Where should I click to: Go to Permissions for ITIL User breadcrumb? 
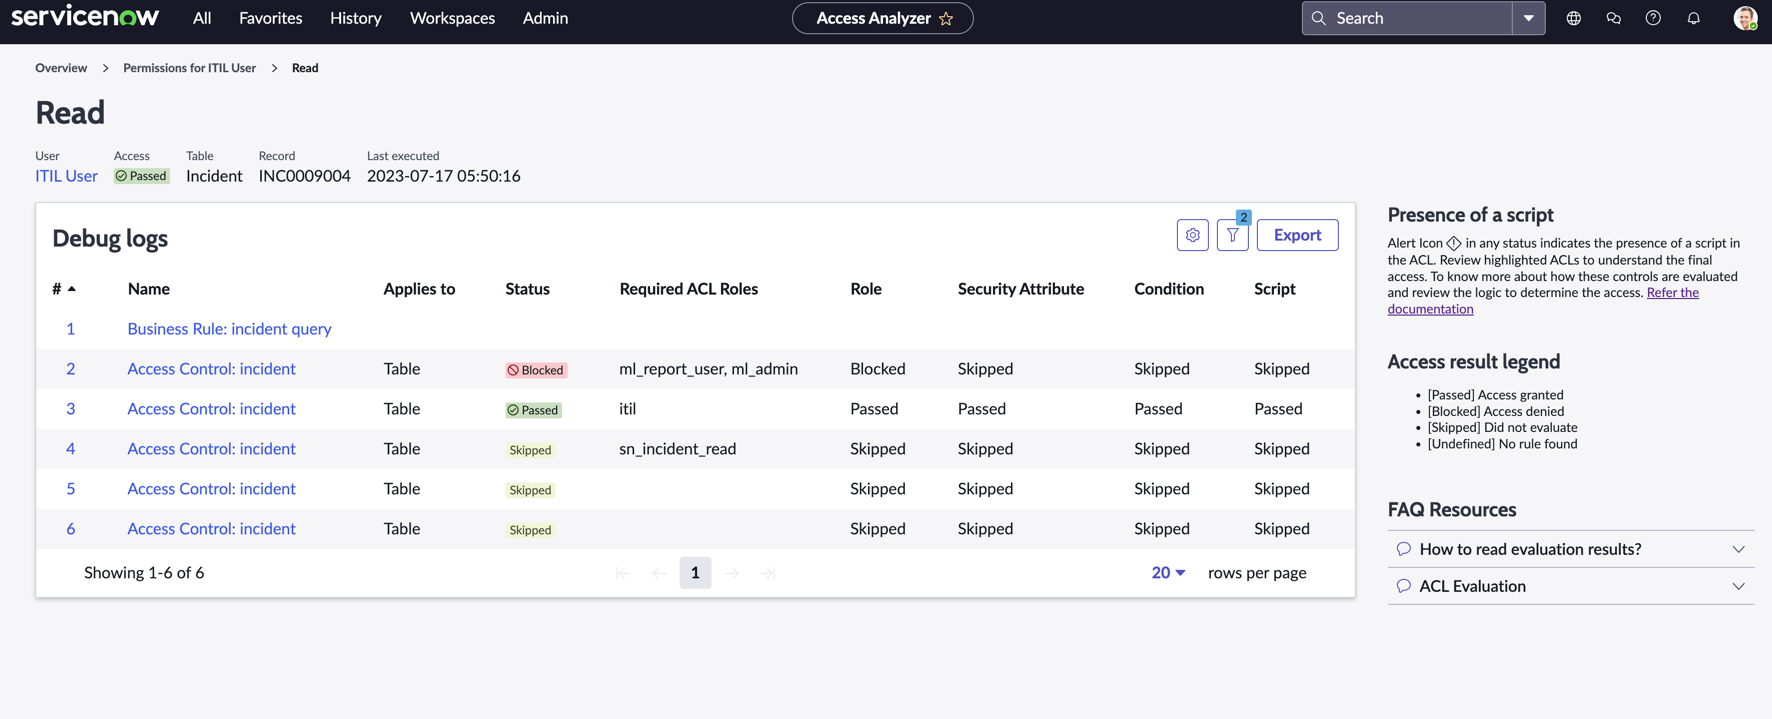click(189, 68)
